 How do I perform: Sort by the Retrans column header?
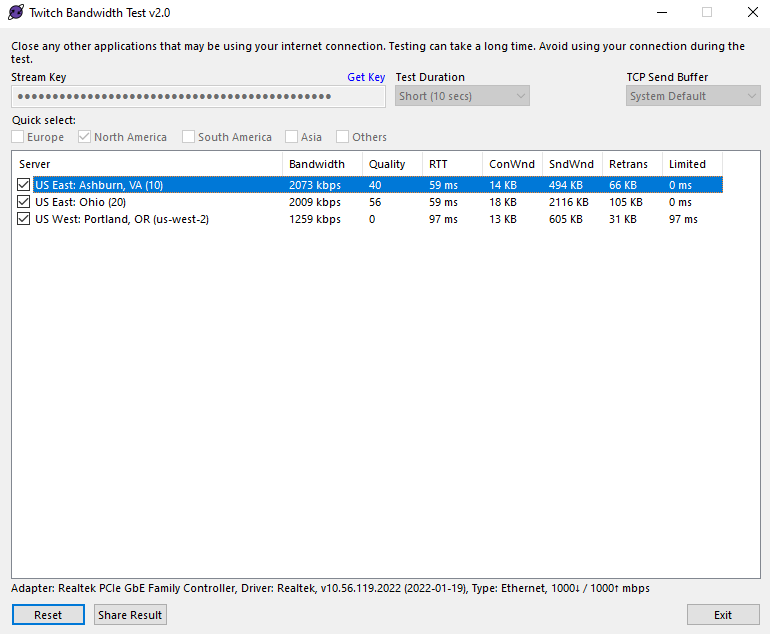pos(632,164)
